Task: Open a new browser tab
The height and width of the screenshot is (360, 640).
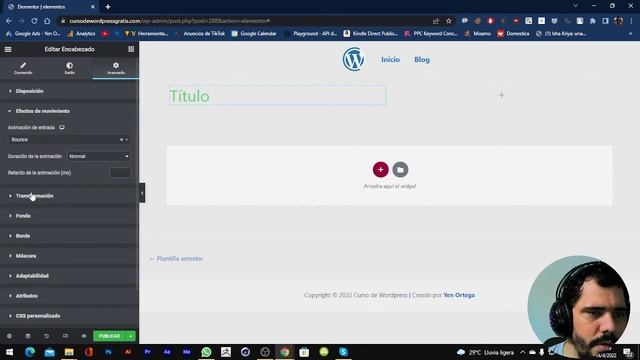Action: (x=108, y=7)
